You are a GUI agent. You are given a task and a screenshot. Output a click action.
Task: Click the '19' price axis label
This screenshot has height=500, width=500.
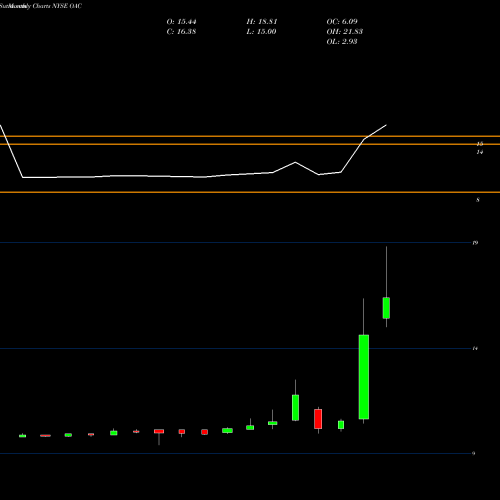coord(475,243)
